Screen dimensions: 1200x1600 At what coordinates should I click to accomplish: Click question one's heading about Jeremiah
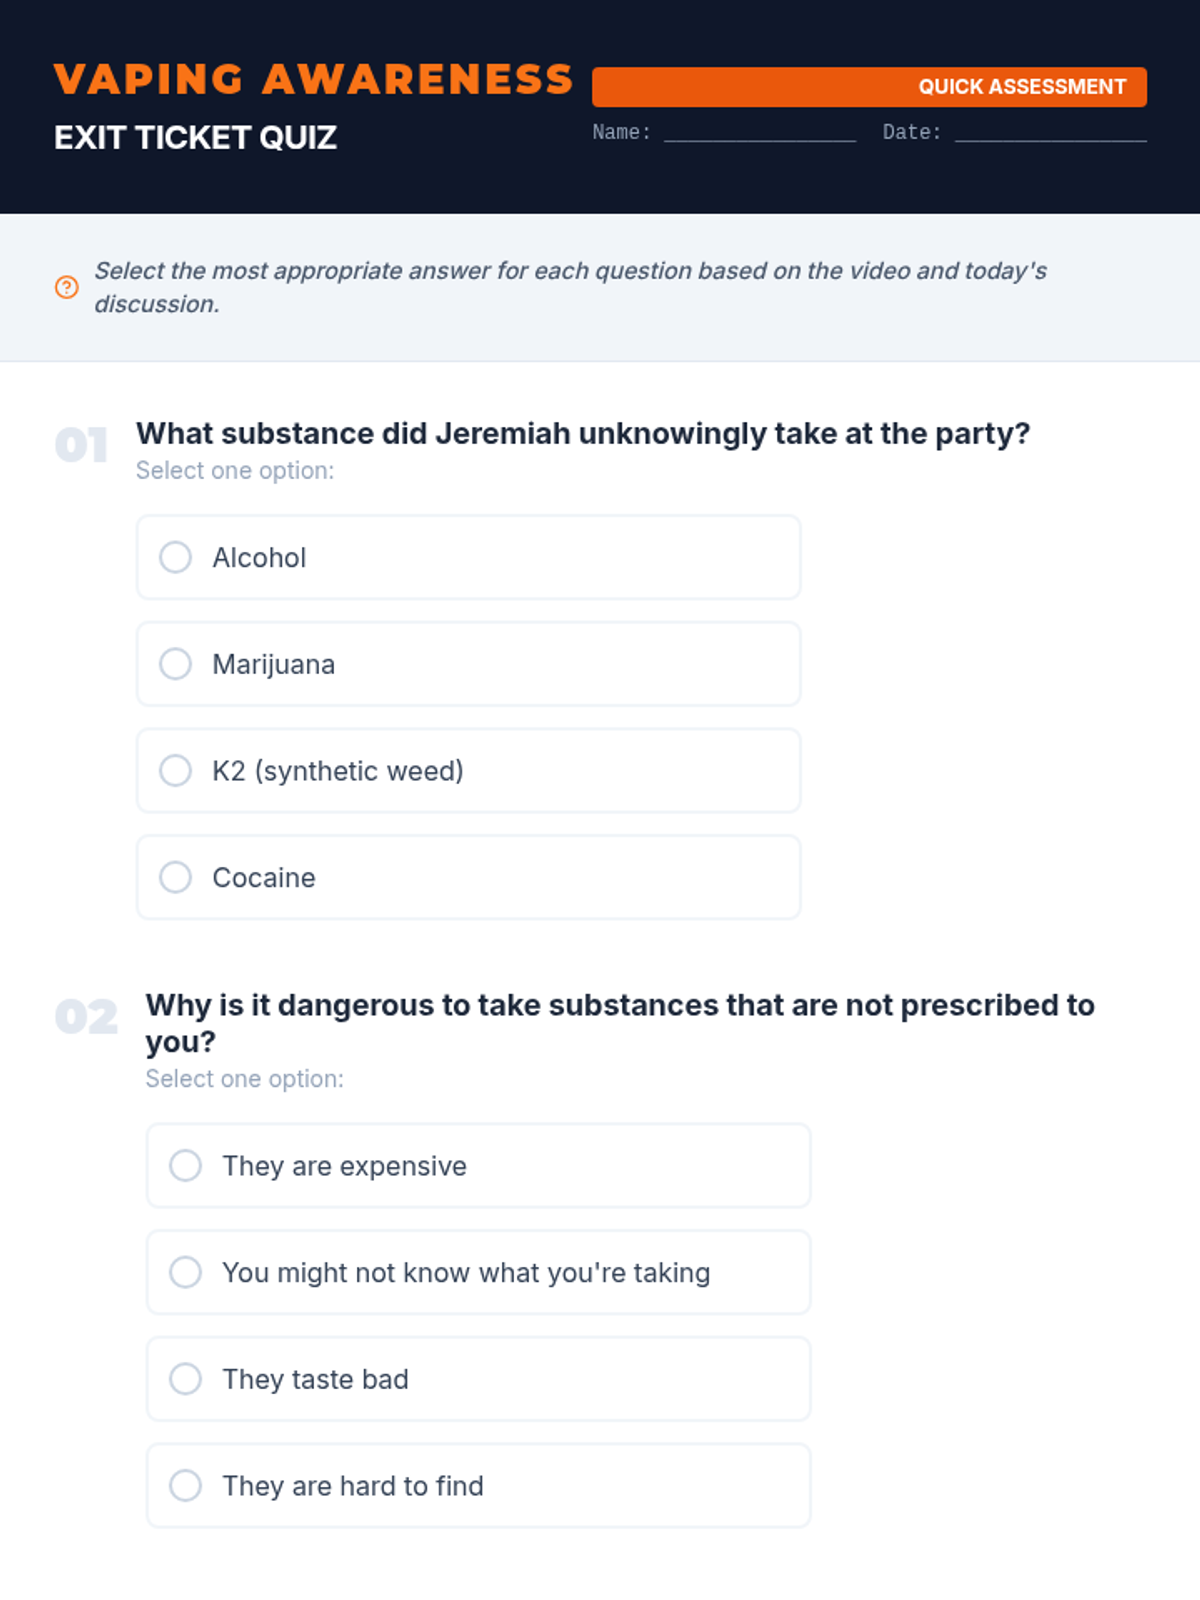tap(582, 434)
